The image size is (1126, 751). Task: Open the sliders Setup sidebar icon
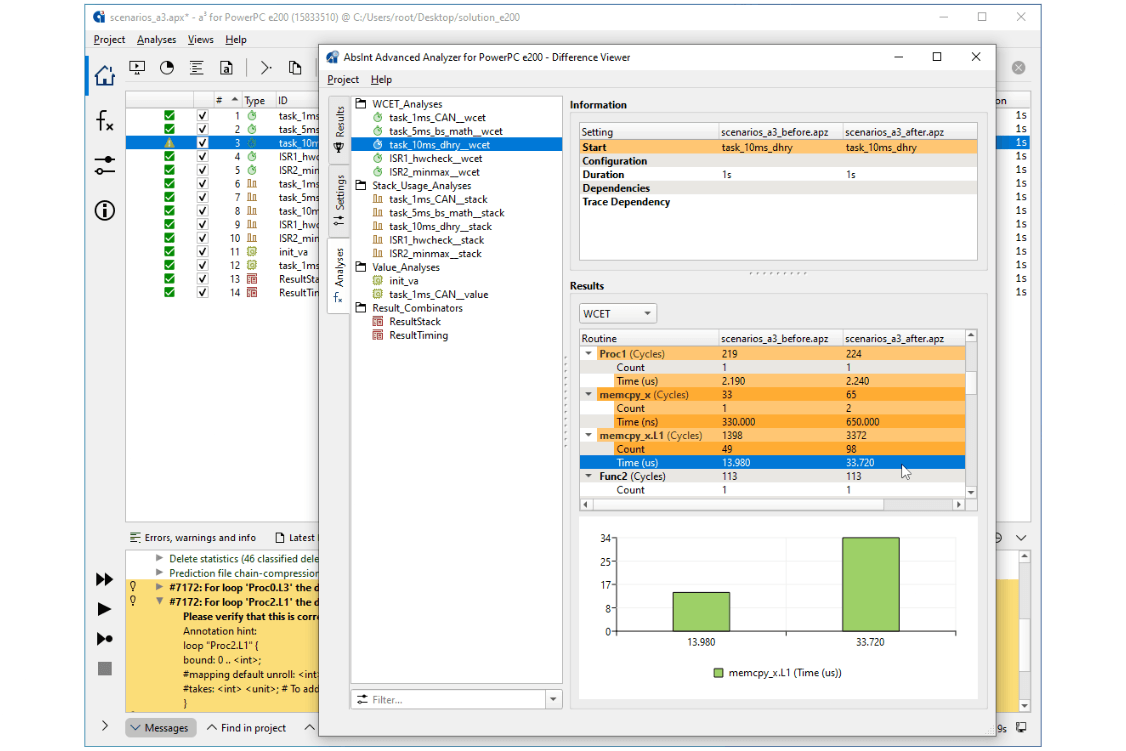click(105, 166)
